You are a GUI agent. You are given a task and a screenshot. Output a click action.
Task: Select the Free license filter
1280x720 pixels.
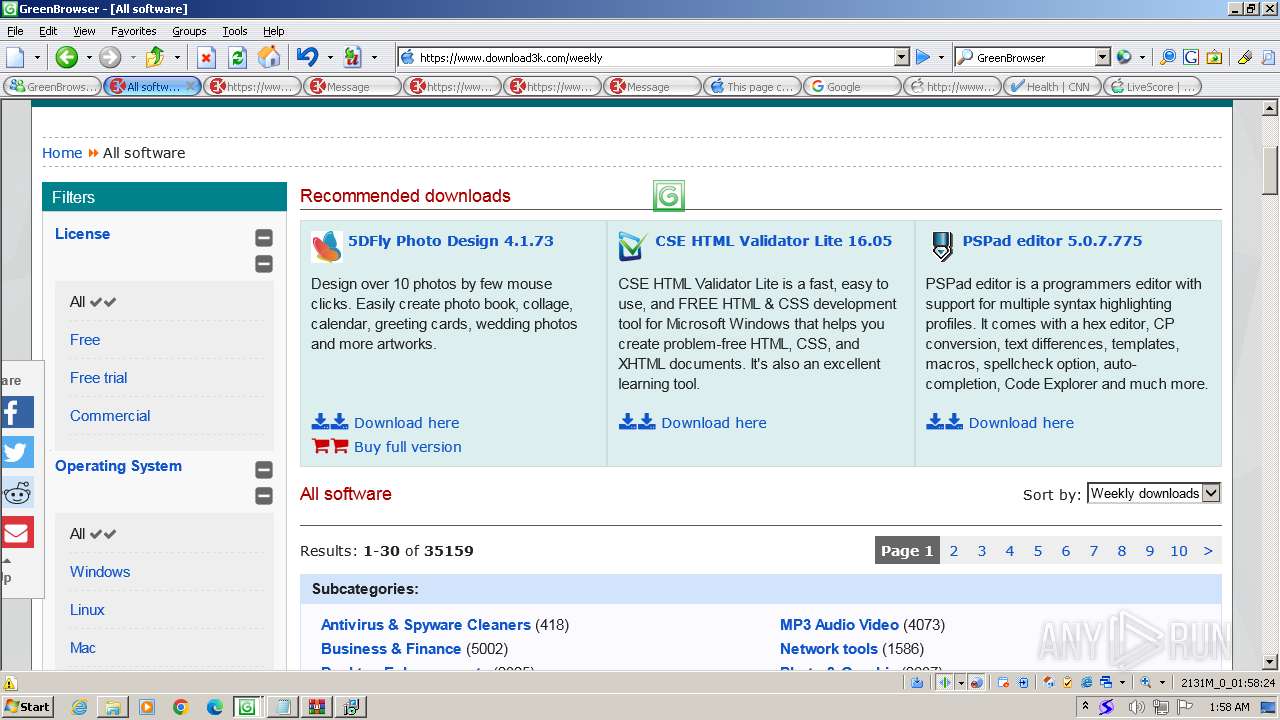85,340
